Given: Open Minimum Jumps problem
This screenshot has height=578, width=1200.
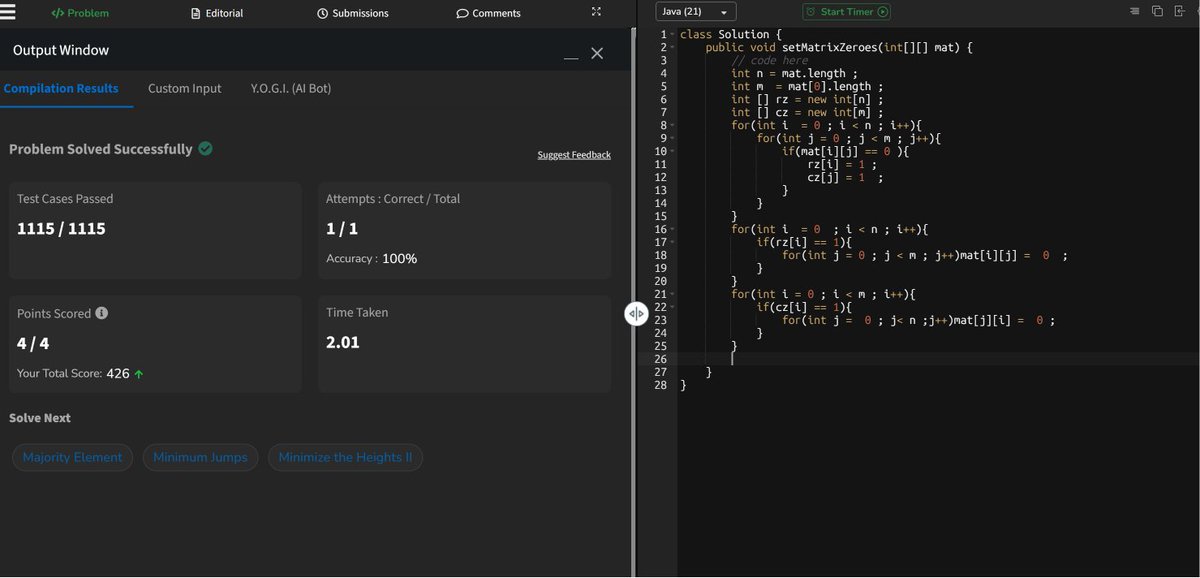Looking at the screenshot, I should [200, 457].
